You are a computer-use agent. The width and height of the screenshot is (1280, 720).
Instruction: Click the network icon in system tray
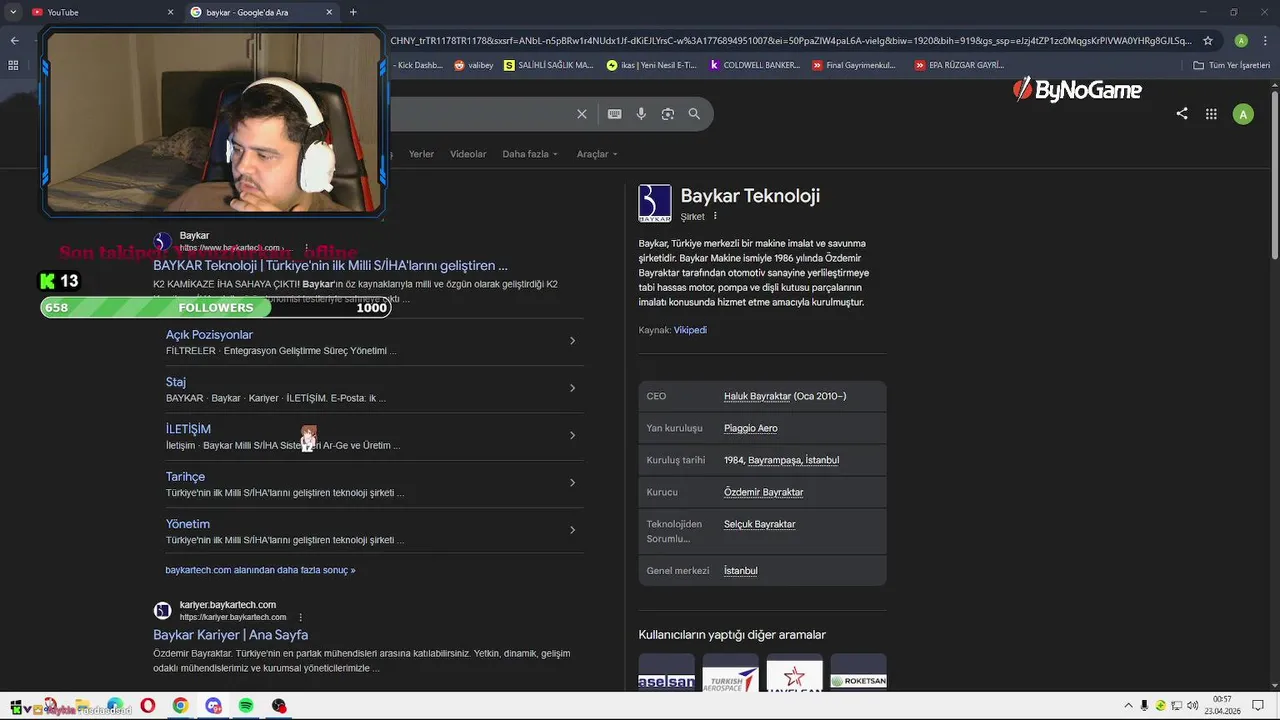tap(1177, 706)
